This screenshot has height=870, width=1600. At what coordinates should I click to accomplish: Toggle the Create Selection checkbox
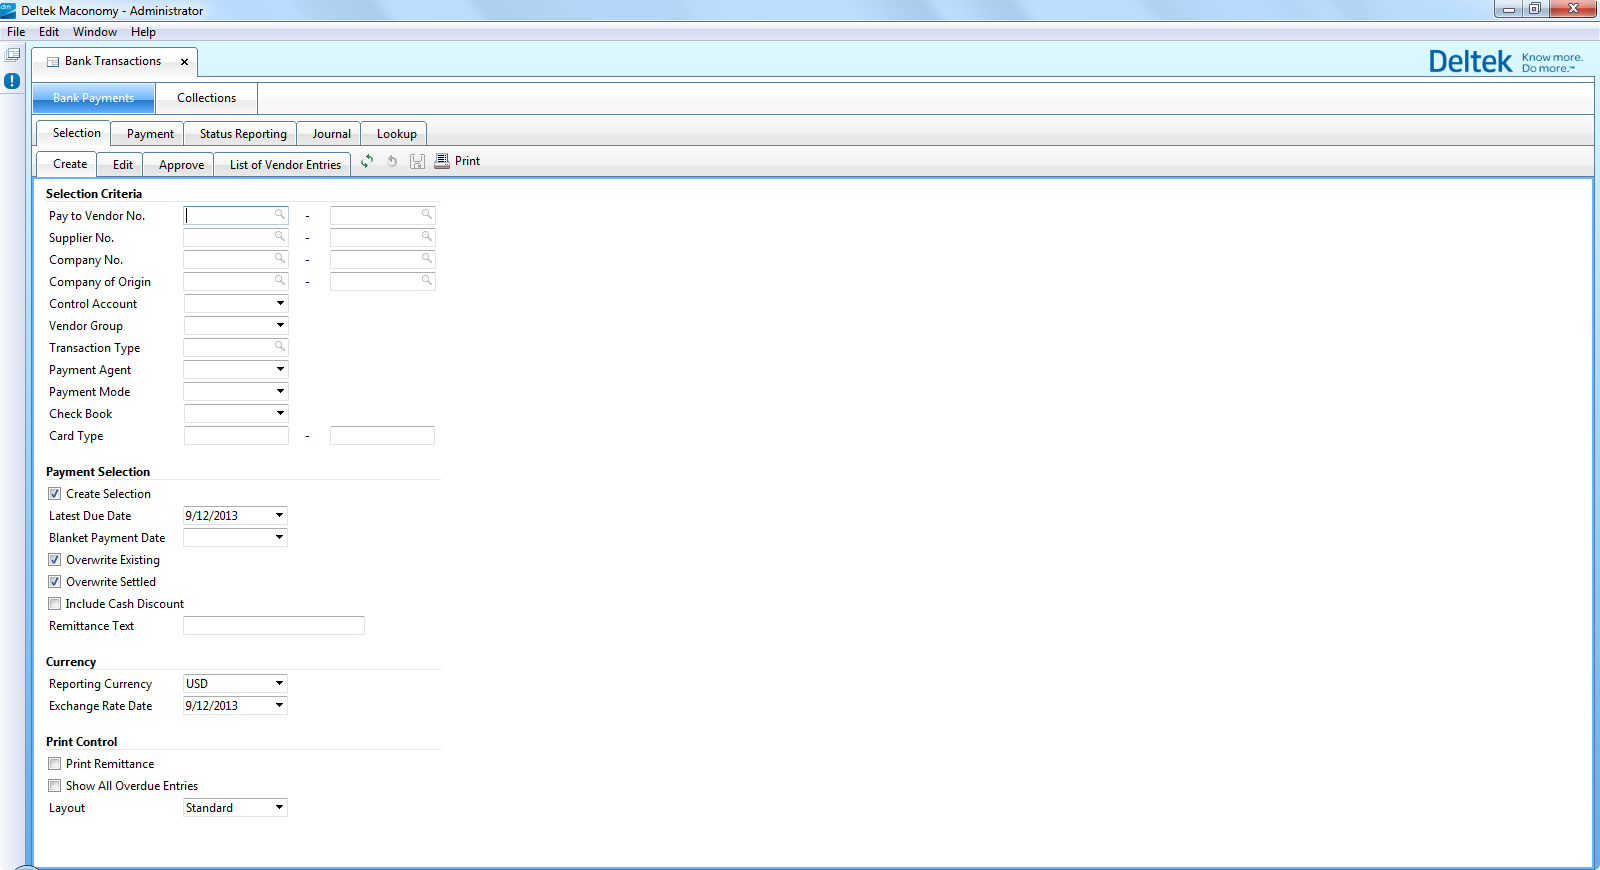(55, 494)
